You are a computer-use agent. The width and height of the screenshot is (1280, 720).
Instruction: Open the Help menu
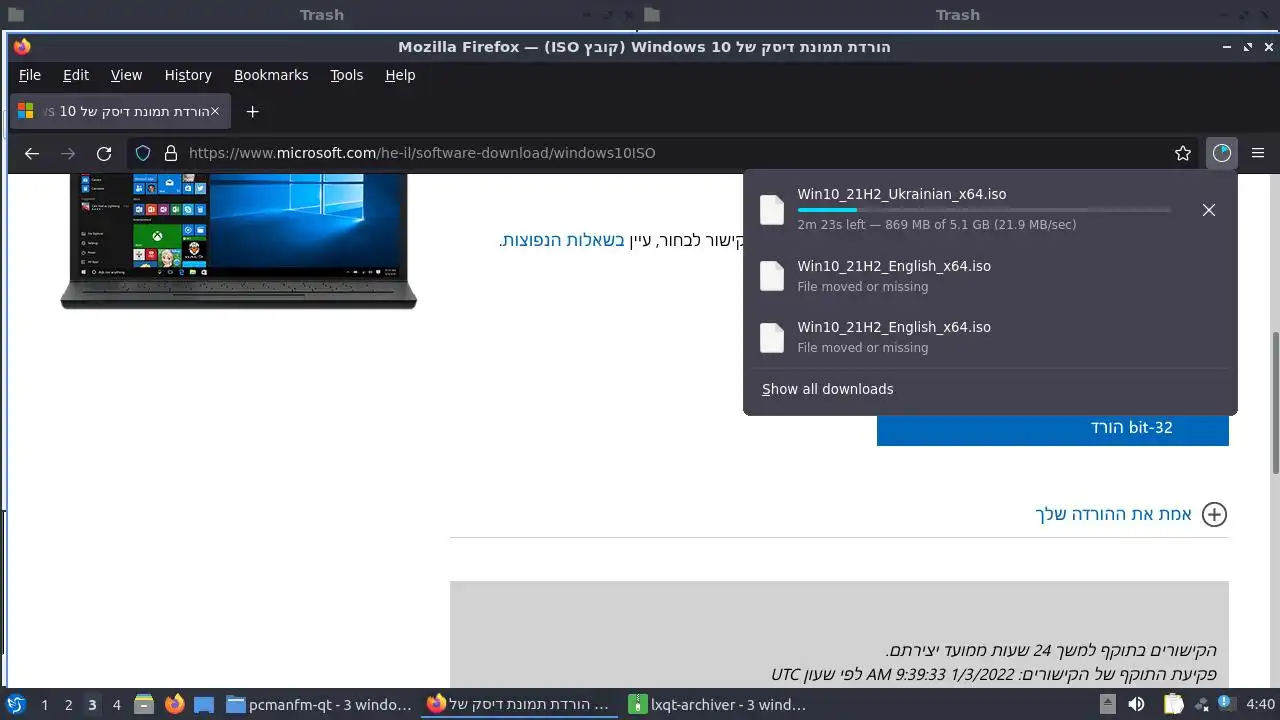click(400, 75)
